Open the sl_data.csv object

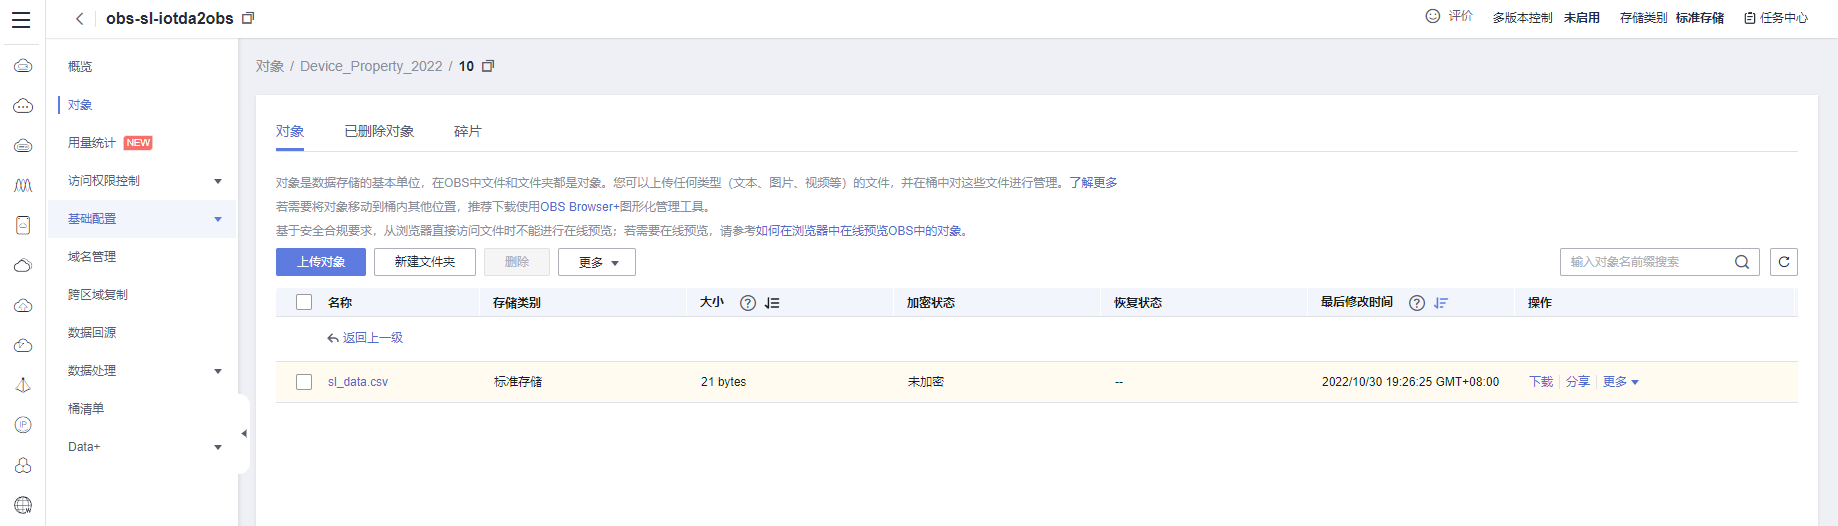(x=358, y=382)
